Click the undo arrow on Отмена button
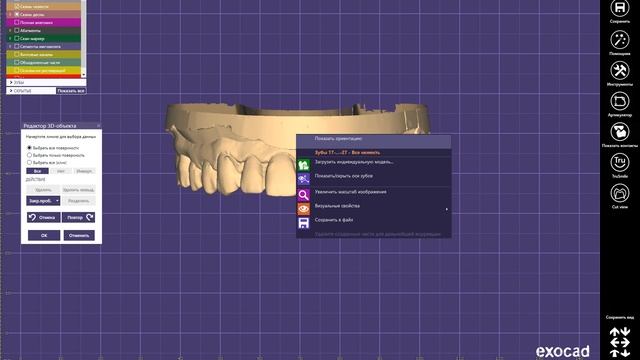640x360 pixels. point(33,217)
